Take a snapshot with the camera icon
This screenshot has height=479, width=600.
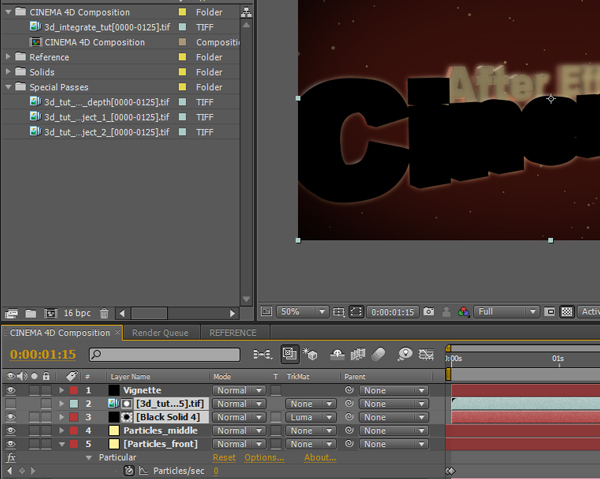pyautogui.click(x=429, y=311)
